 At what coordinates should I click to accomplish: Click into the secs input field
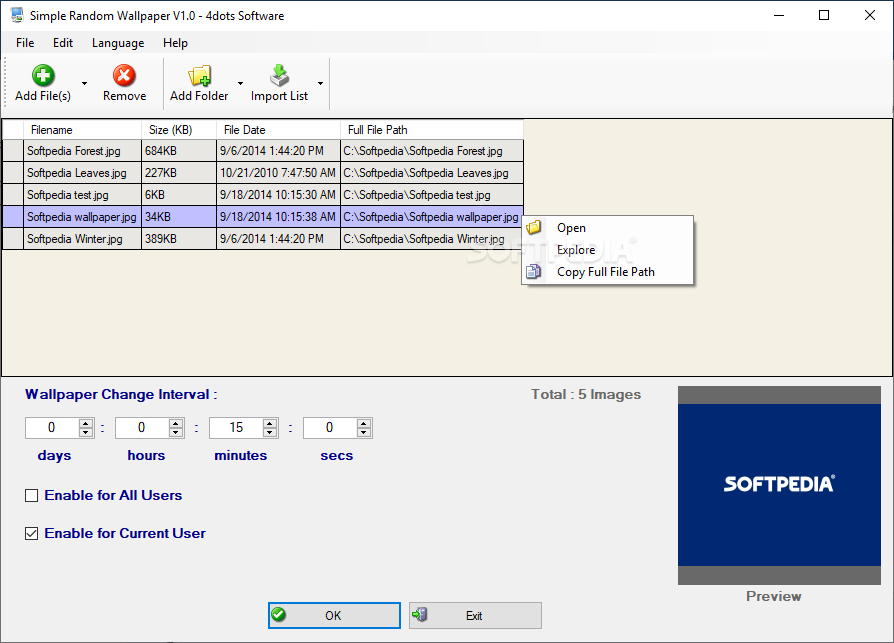[330, 428]
